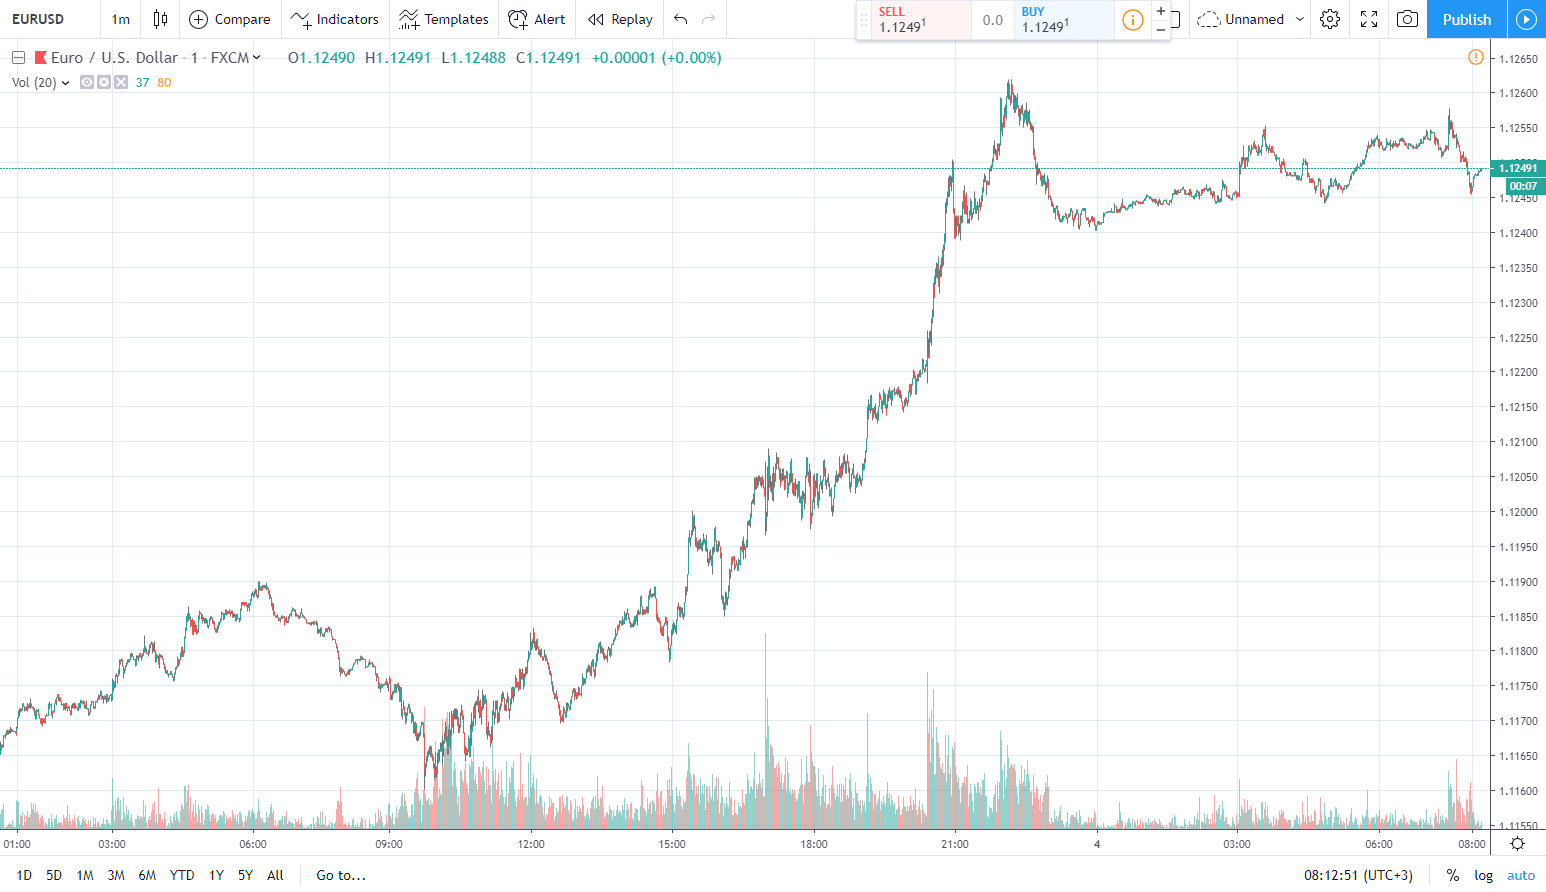The height and width of the screenshot is (892, 1546).
Task: Redo the chart action
Action: pos(709,19)
